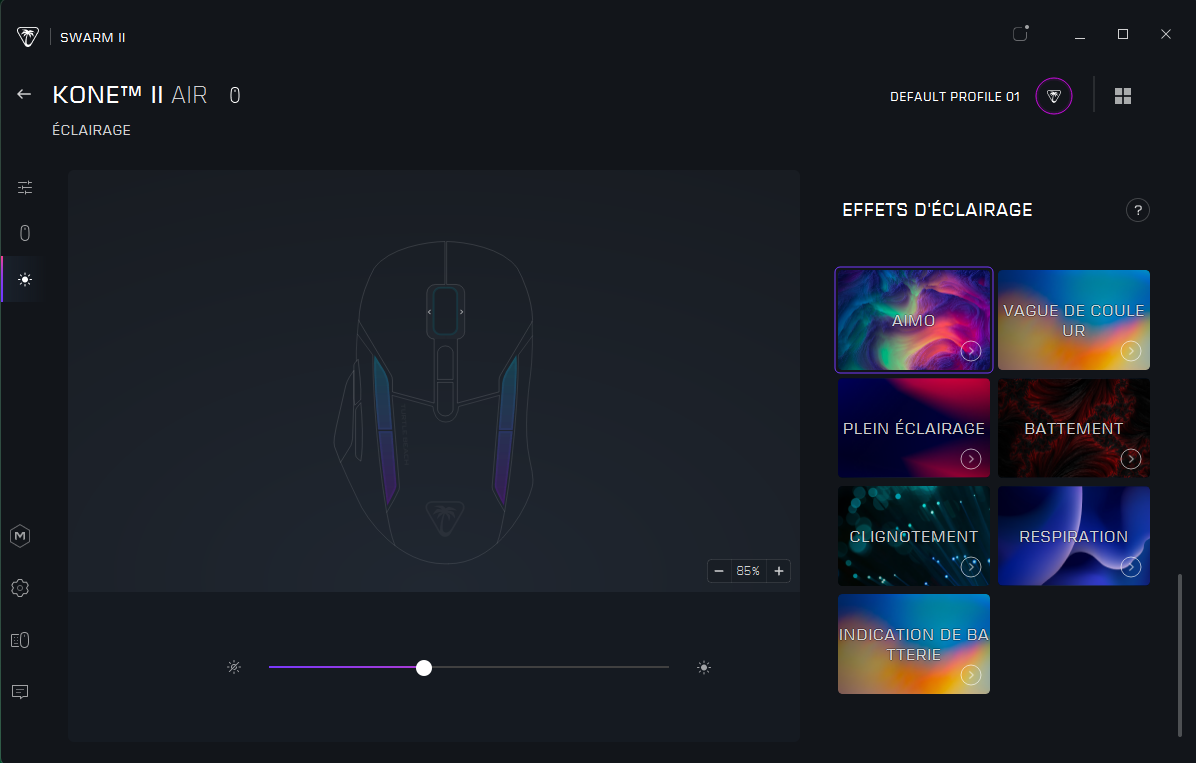Zoom out with the minus button

click(719, 571)
